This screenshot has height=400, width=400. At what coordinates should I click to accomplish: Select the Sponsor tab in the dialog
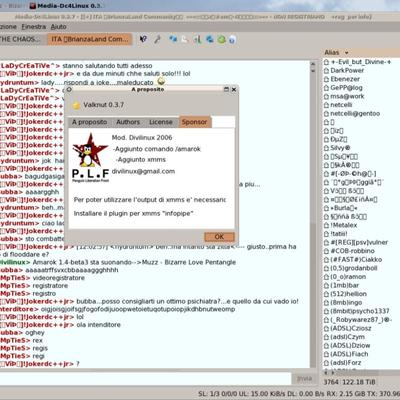coord(194,122)
